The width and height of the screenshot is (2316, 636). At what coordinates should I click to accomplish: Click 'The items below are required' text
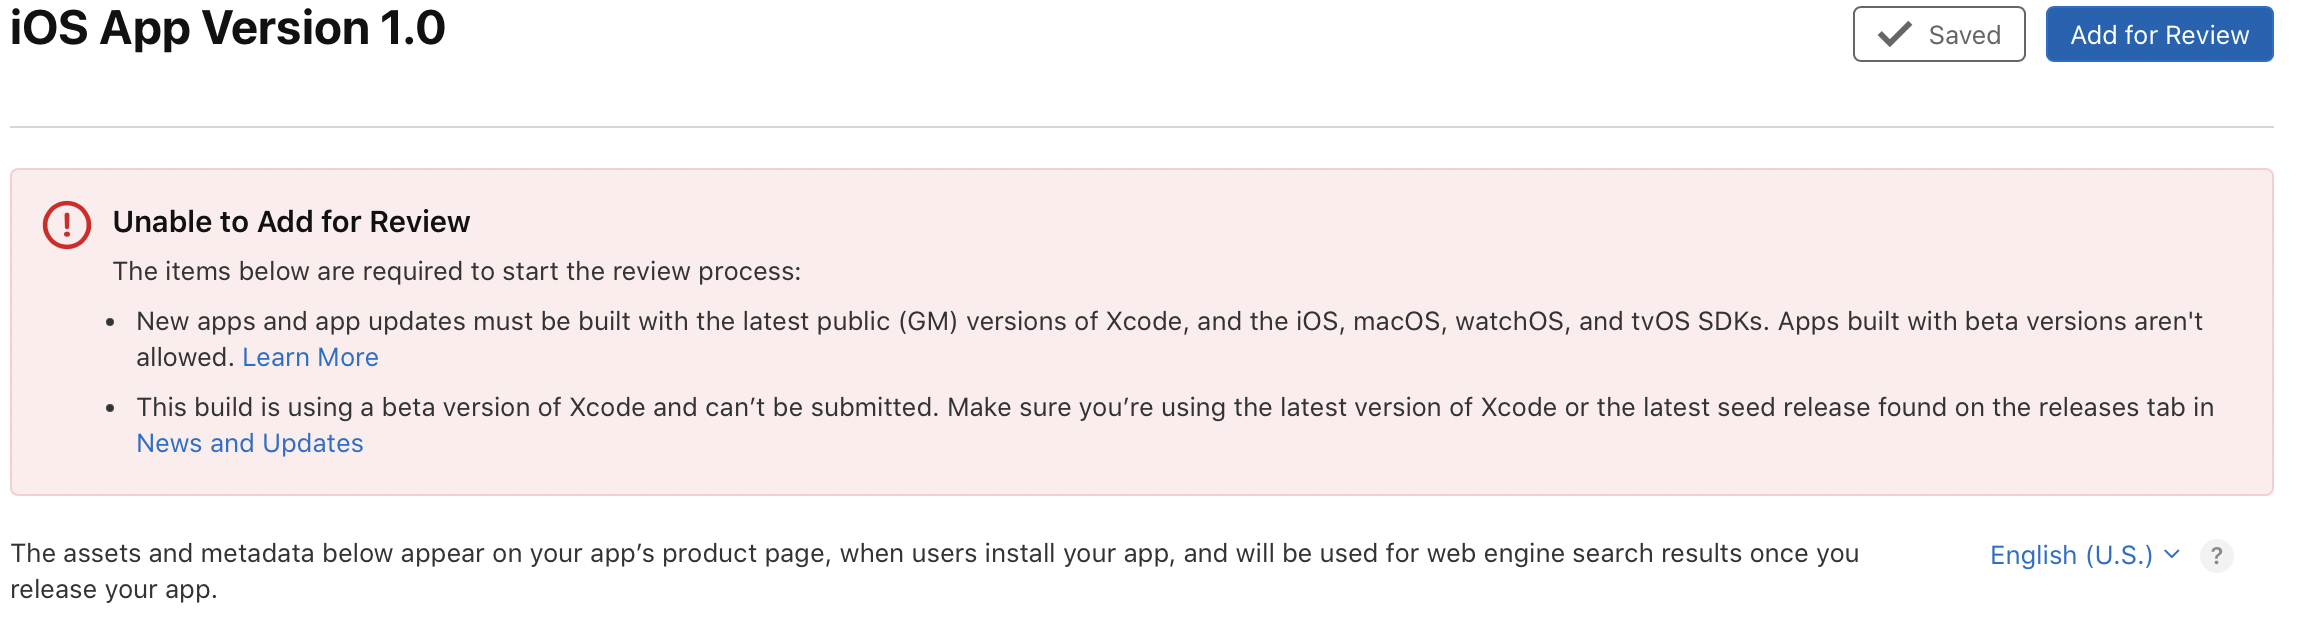pyautogui.click(x=457, y=271)
